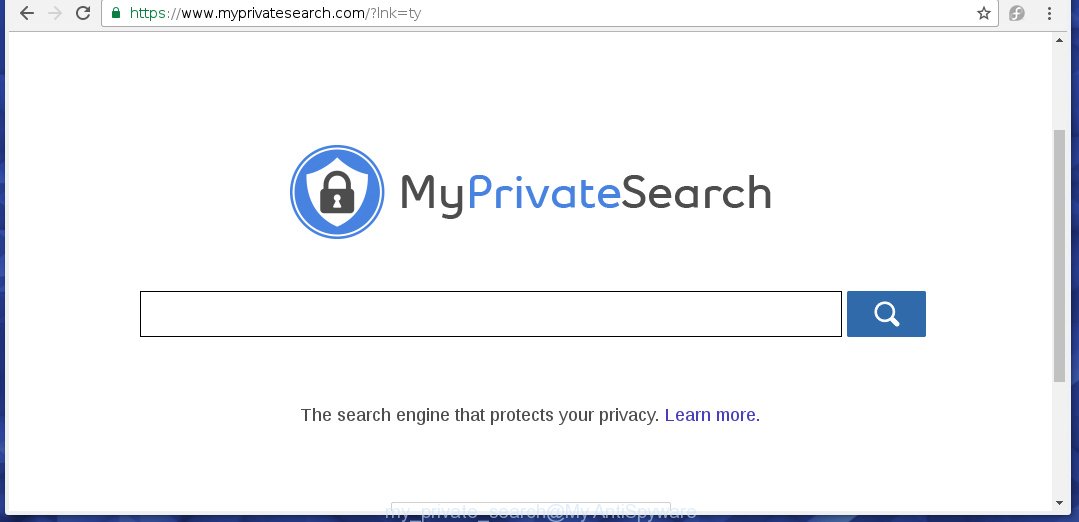Focus the main search input box

click(491, 314)
